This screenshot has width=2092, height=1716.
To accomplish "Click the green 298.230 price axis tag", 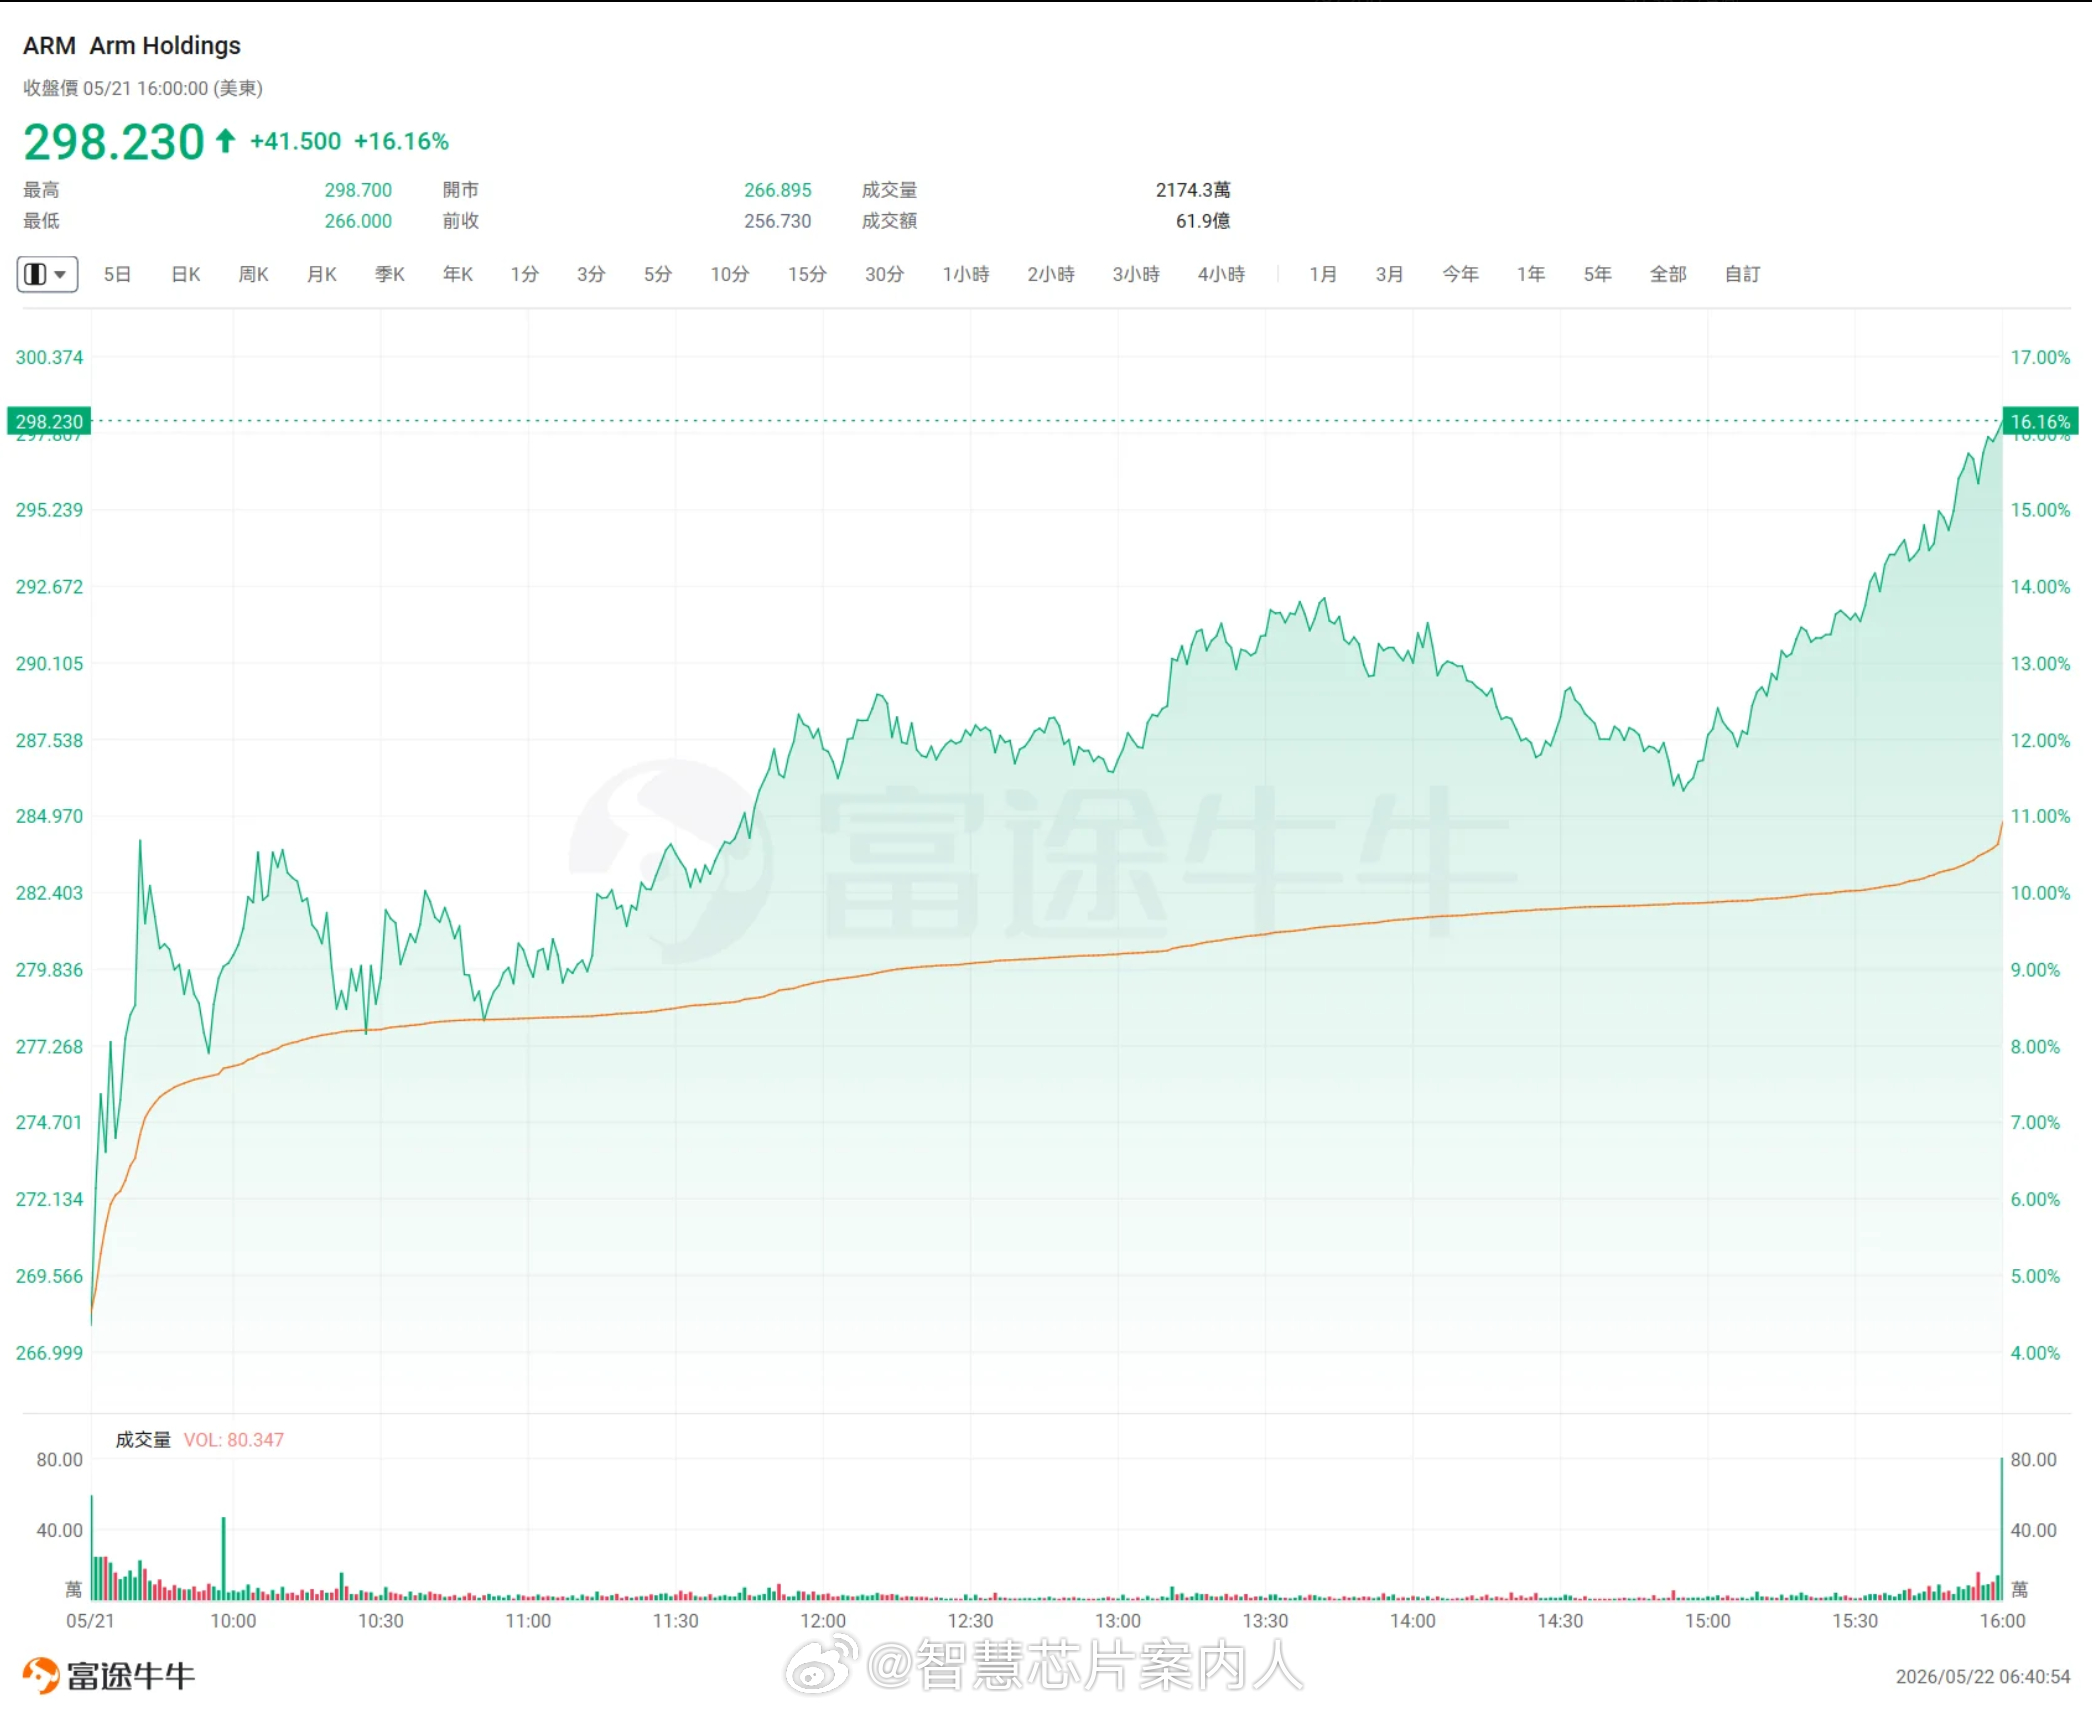I will pyautogui.click(x=49, y=422).
